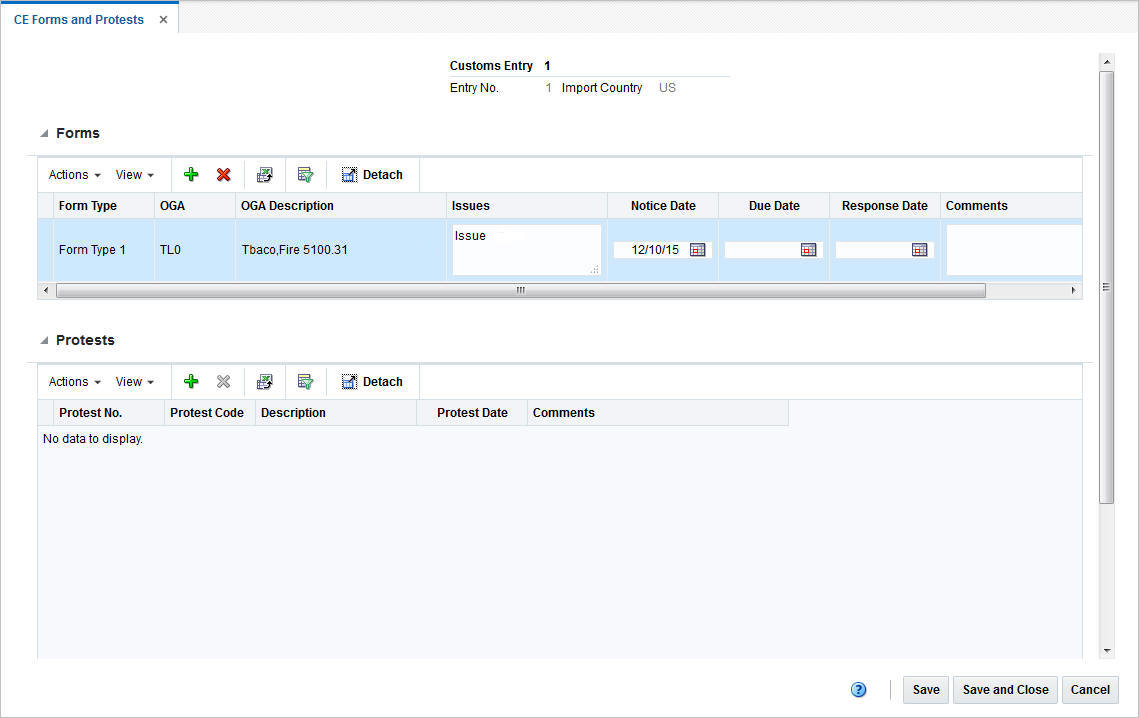Collapse the Forms section
Screen dimensions: 1139x718
(44, 133)
